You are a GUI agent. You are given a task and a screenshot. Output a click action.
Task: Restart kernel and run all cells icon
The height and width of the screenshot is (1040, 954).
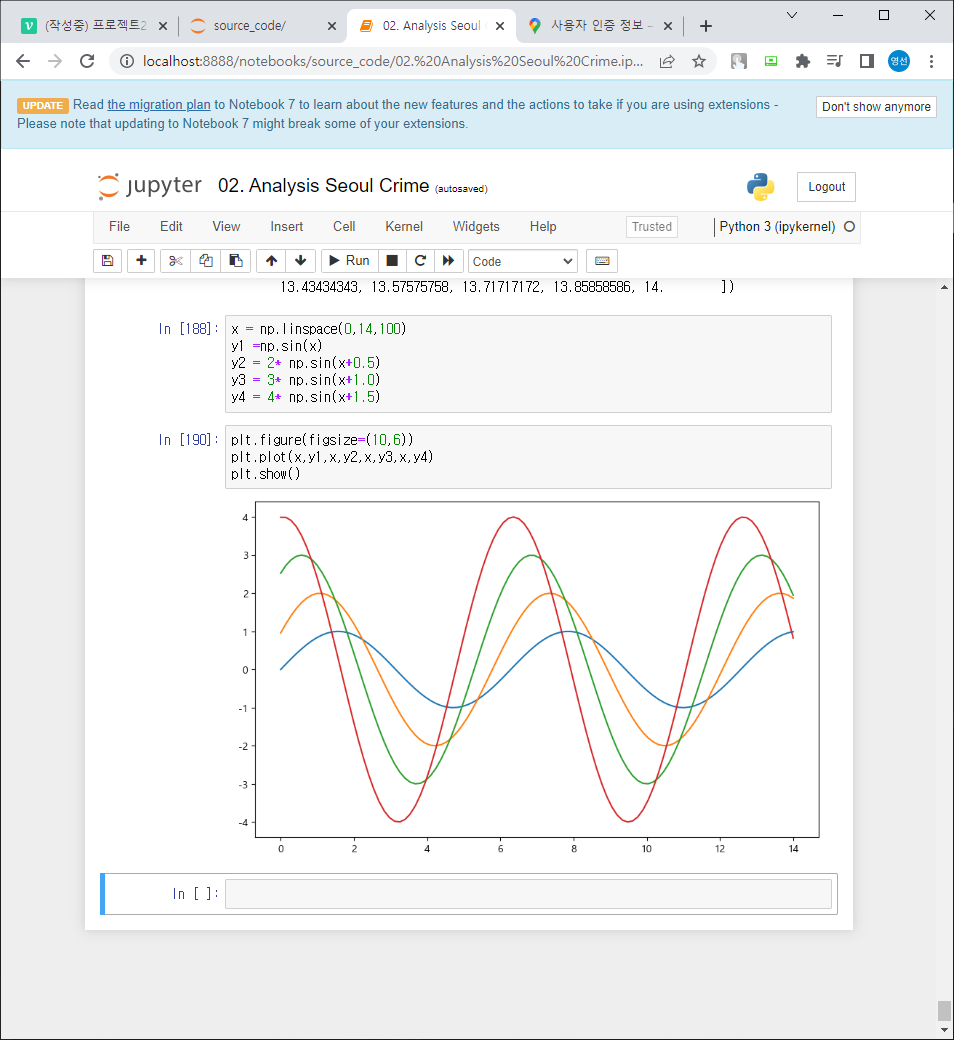pos(448,261)
